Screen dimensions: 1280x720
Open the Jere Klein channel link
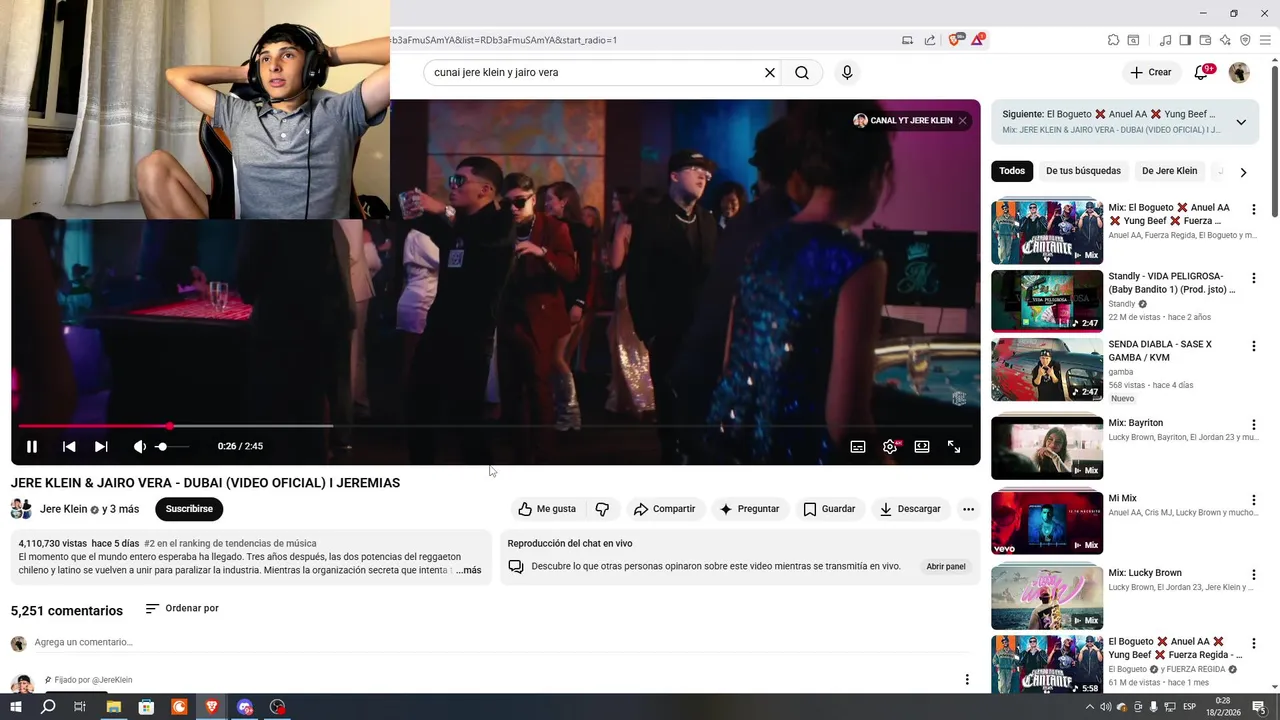[63, 509]
